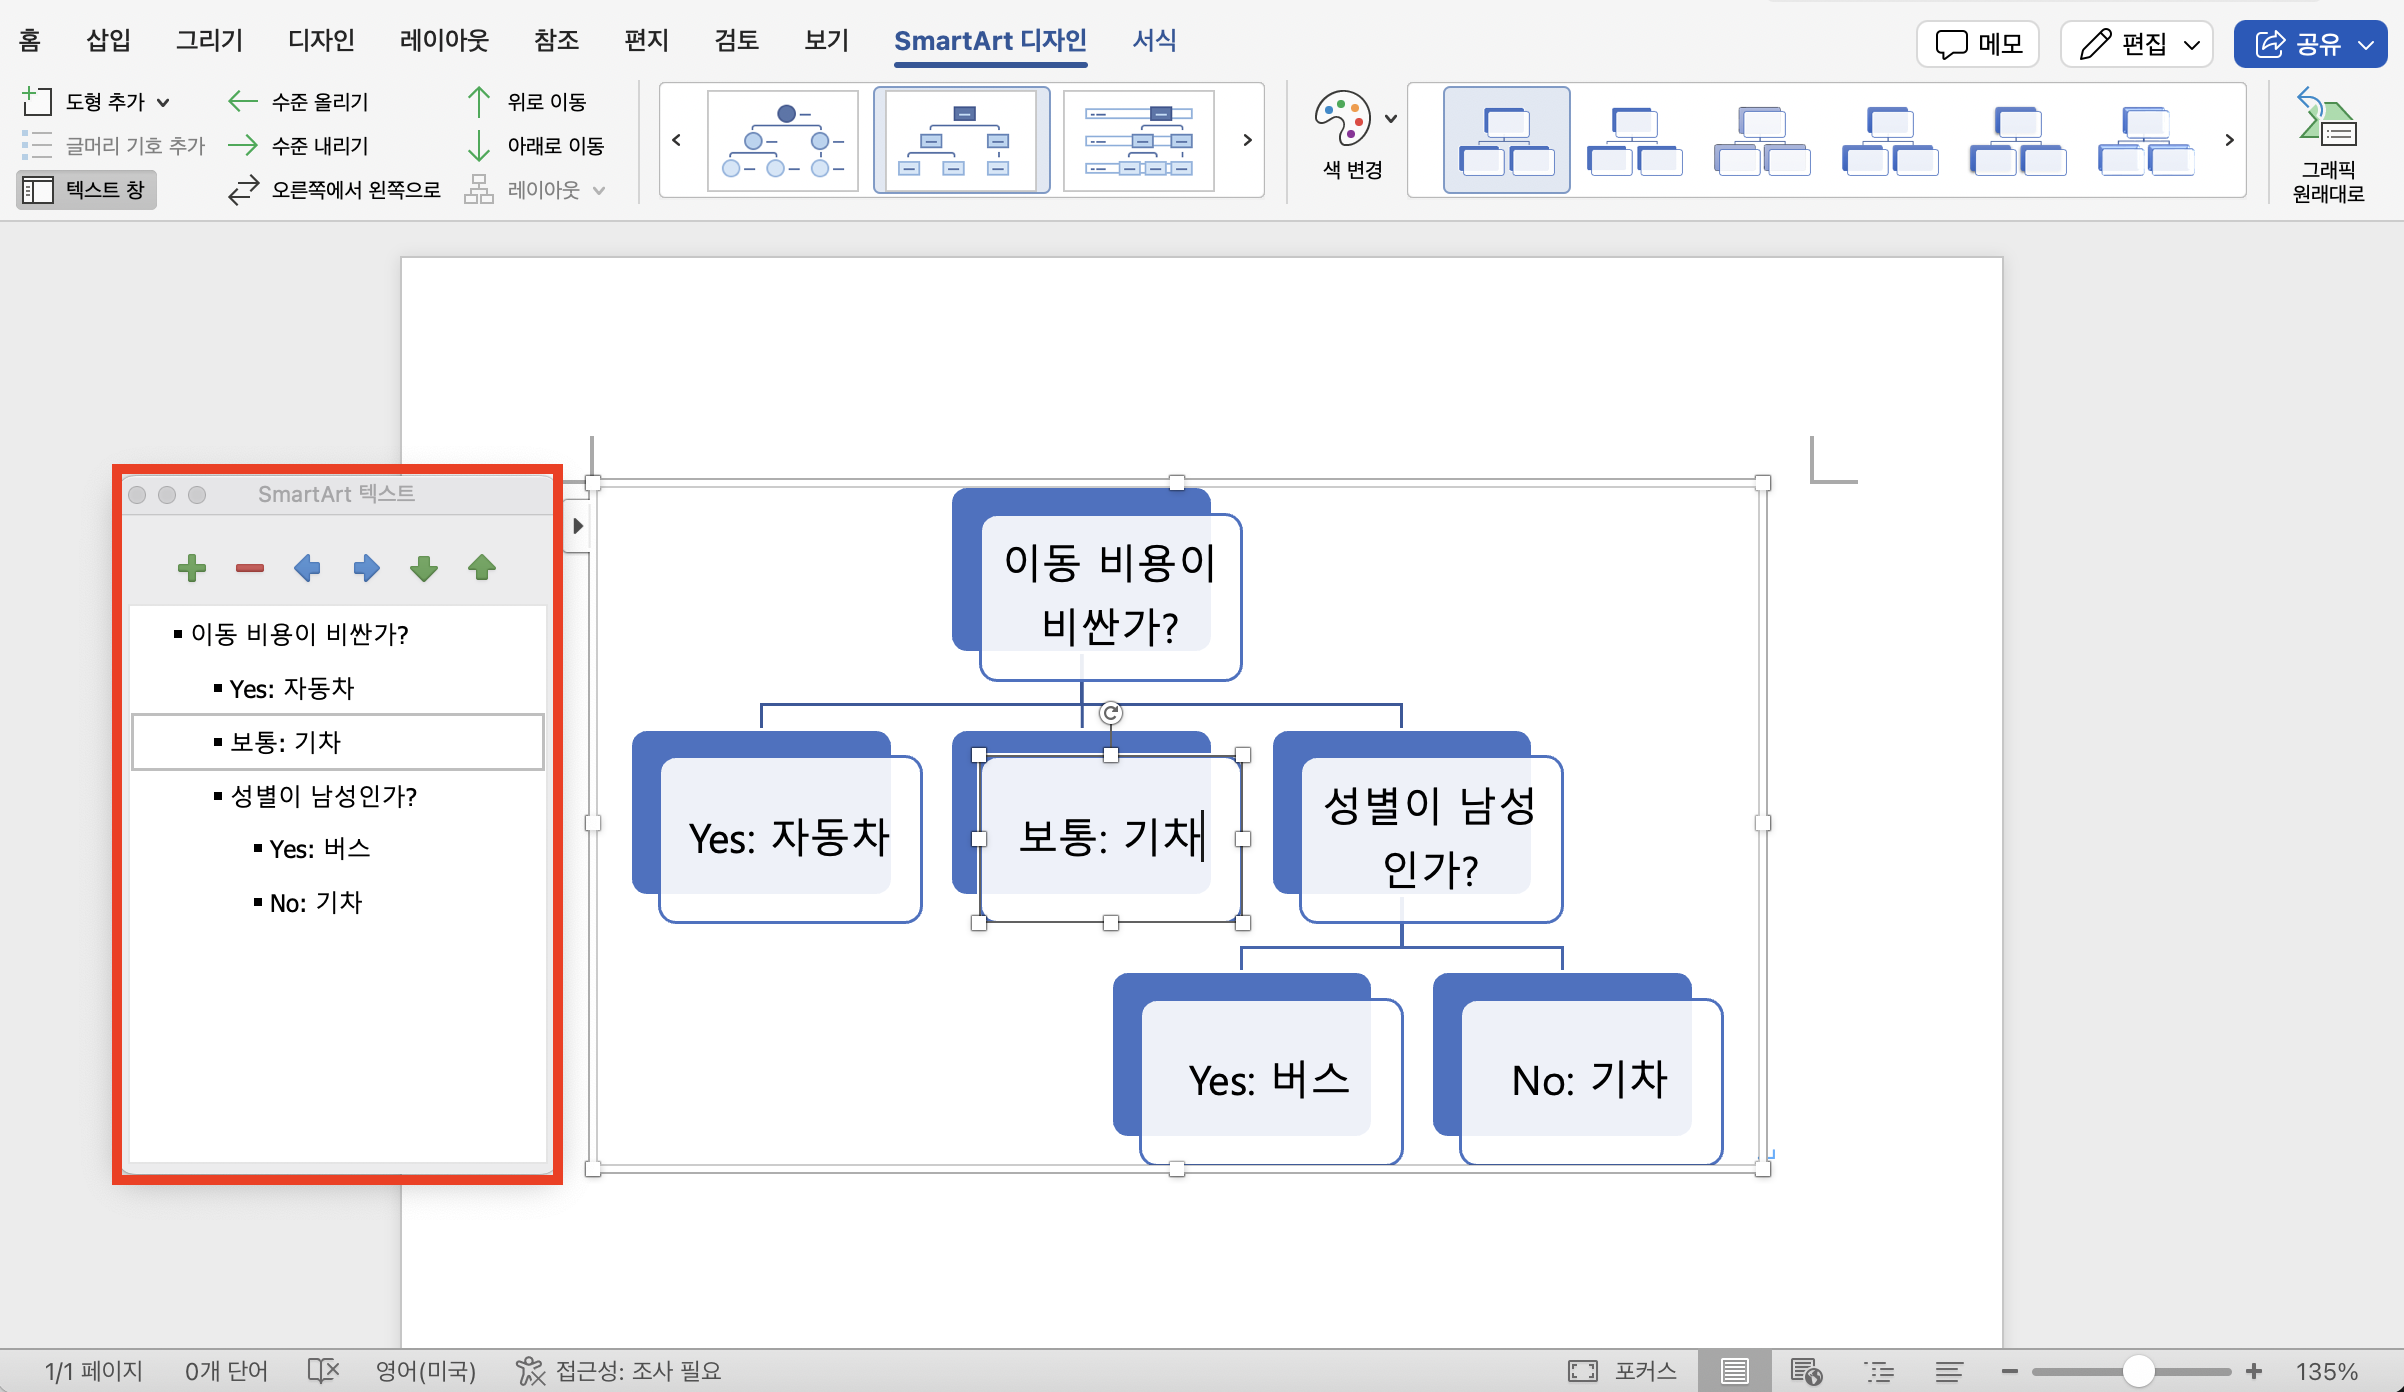
Task: Select 'No: 기차' text pane row
Action: (x=338, y=903)
